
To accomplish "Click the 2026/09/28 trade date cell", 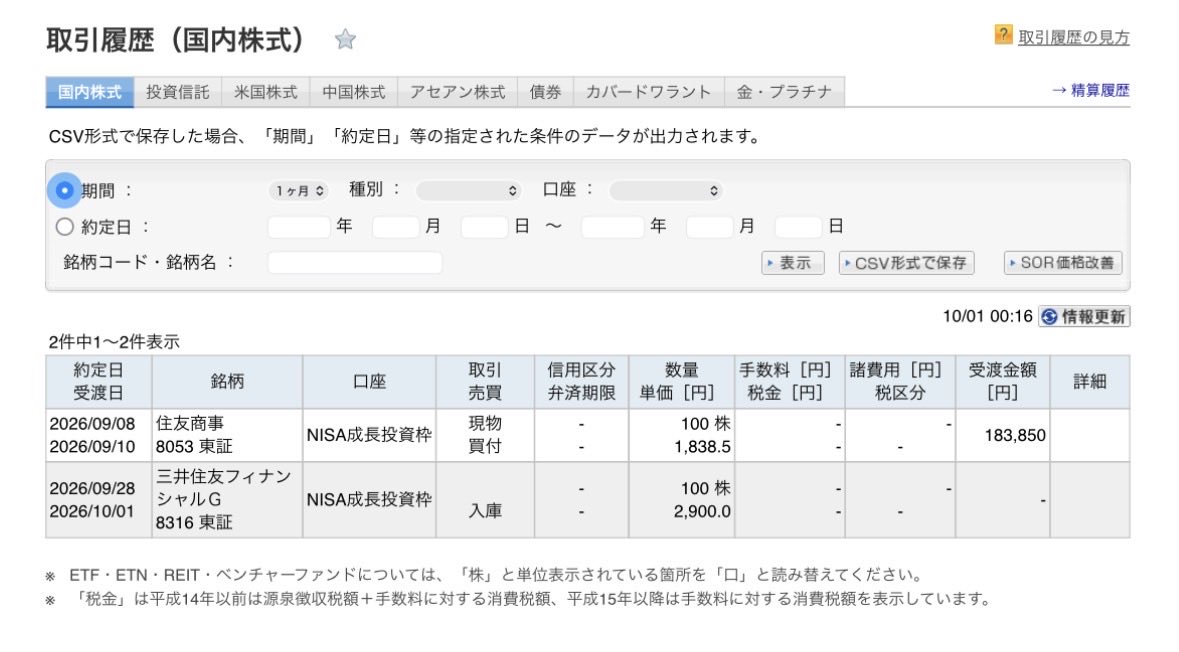I will (x=92, y=488).
